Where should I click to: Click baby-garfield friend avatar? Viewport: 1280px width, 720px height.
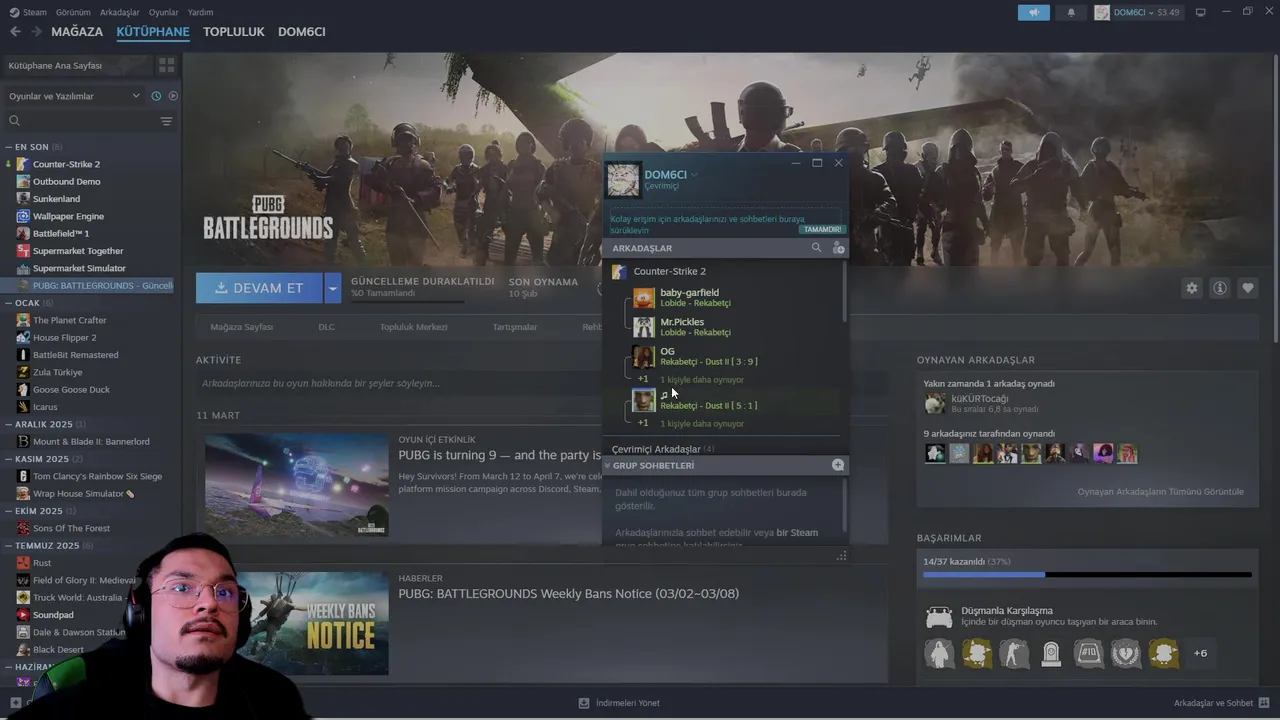click(644, 298)
